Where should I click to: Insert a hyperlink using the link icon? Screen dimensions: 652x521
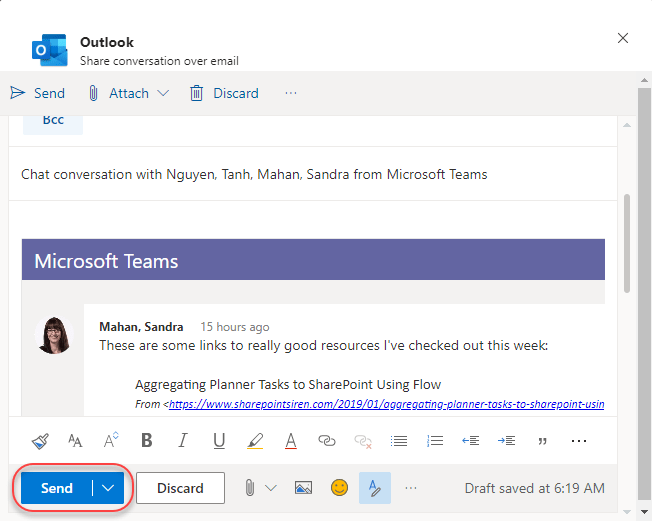pos(327,440)
